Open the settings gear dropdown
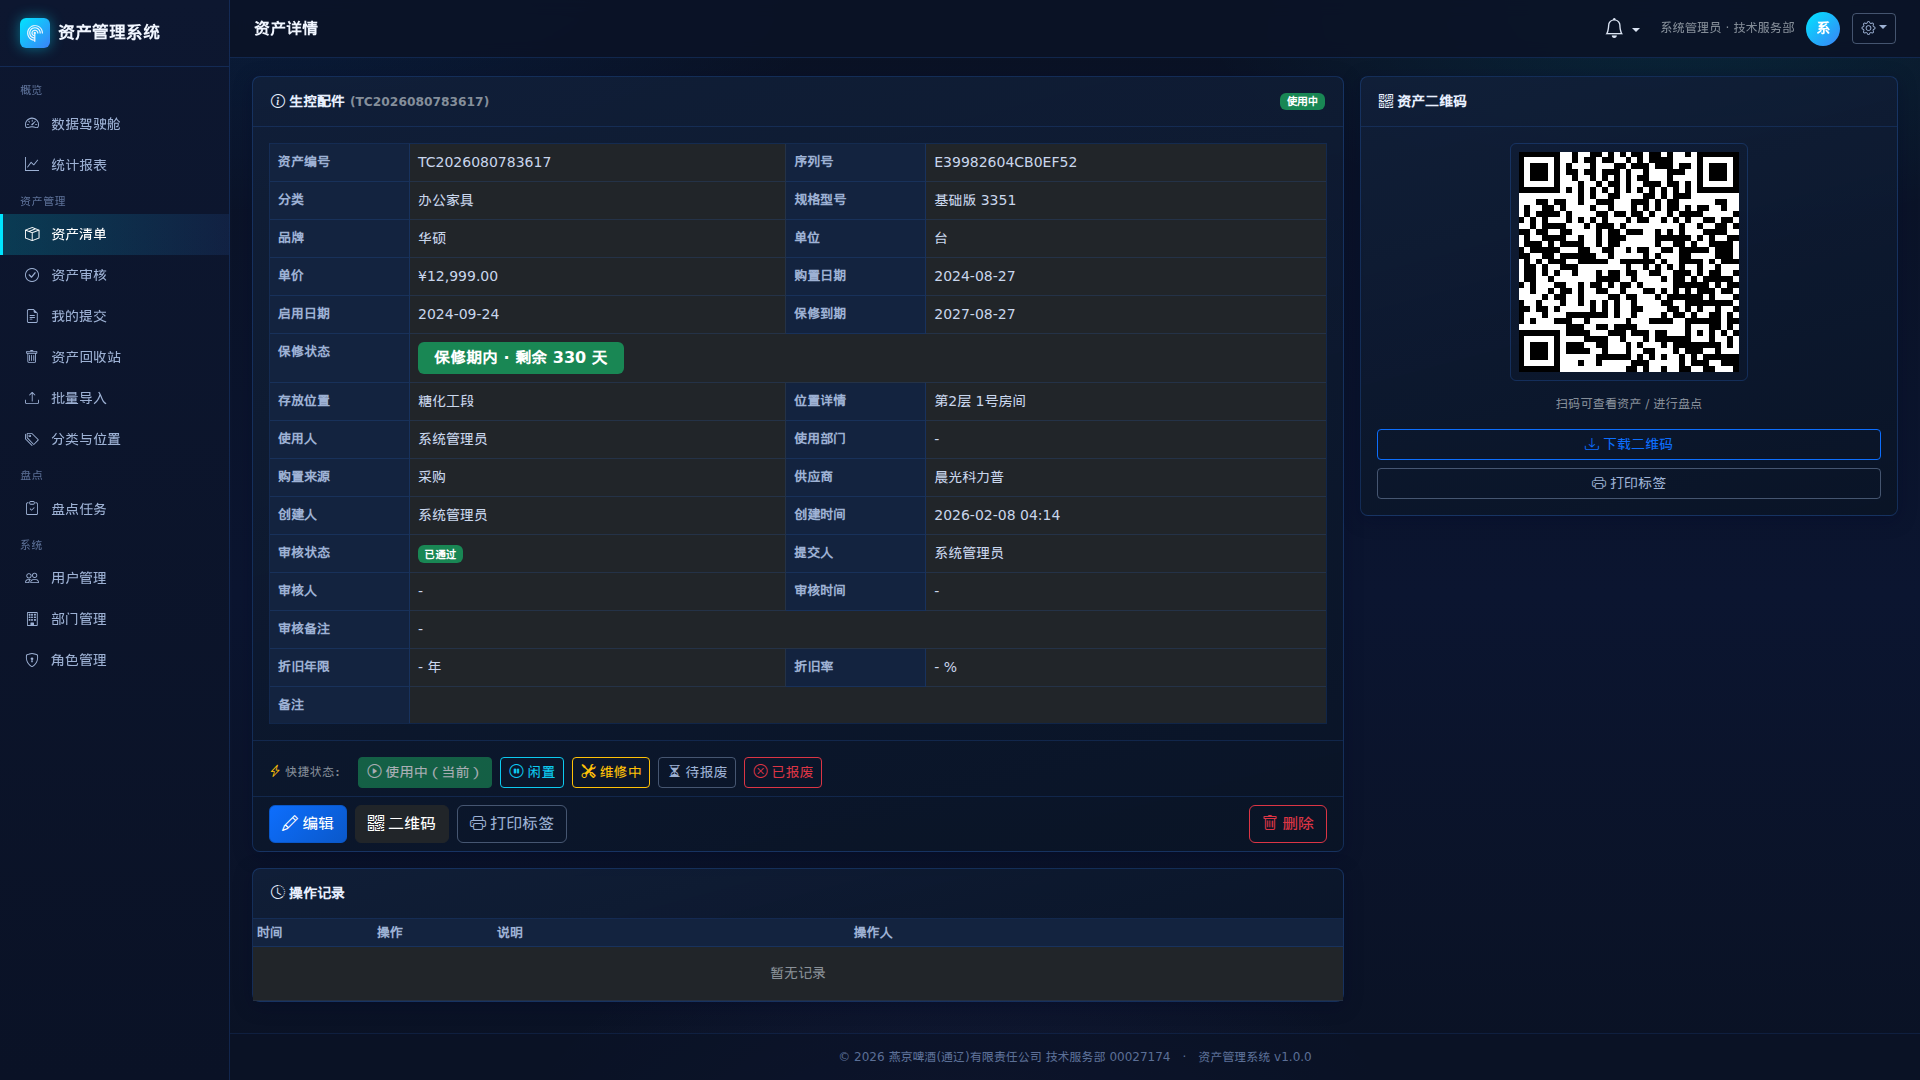The image size is (1920, 1080). (x=1873, y=28)
